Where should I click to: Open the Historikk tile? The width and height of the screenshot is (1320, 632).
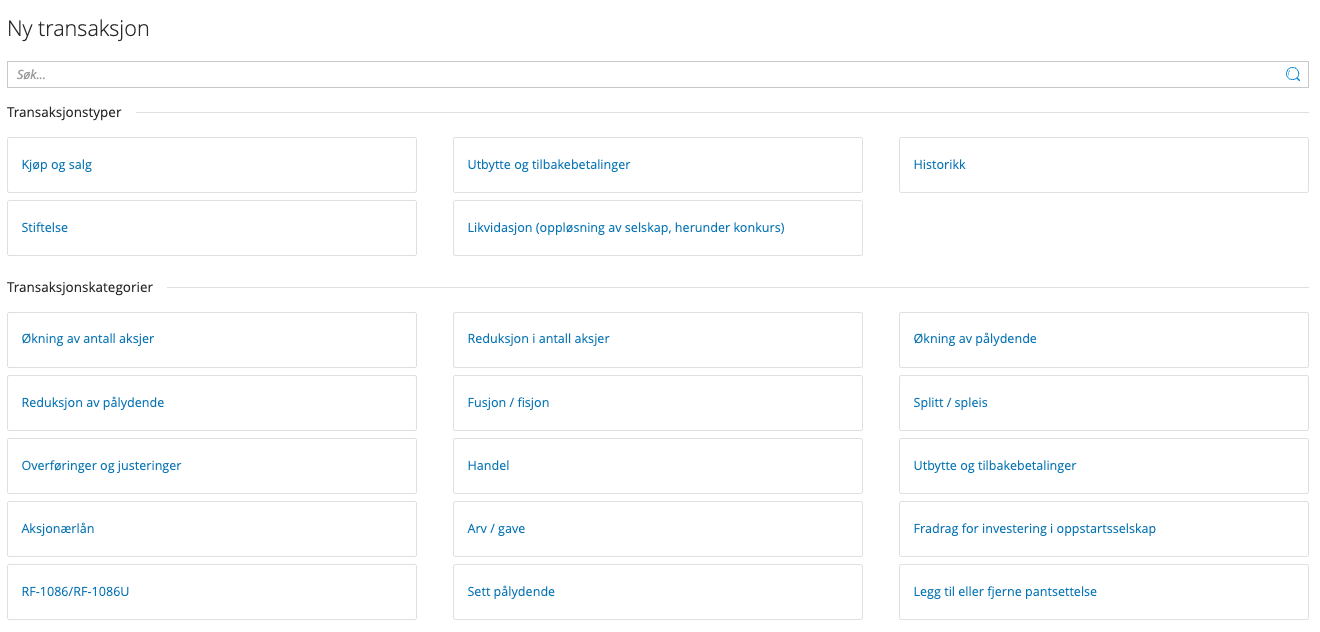point(1103,165)
